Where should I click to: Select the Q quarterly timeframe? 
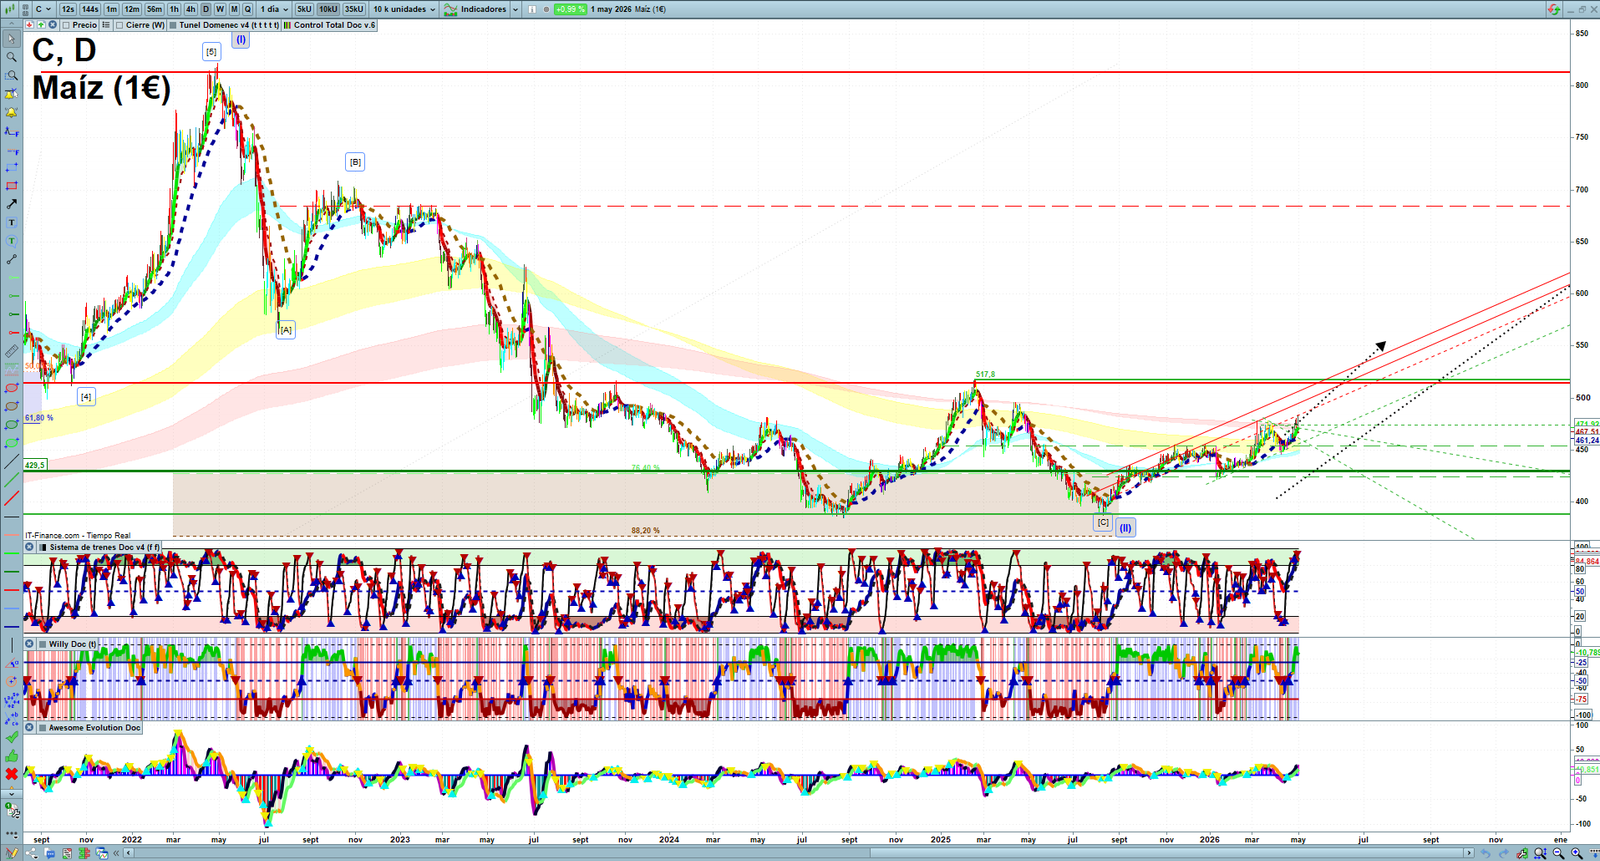click(x=247, y=9)
